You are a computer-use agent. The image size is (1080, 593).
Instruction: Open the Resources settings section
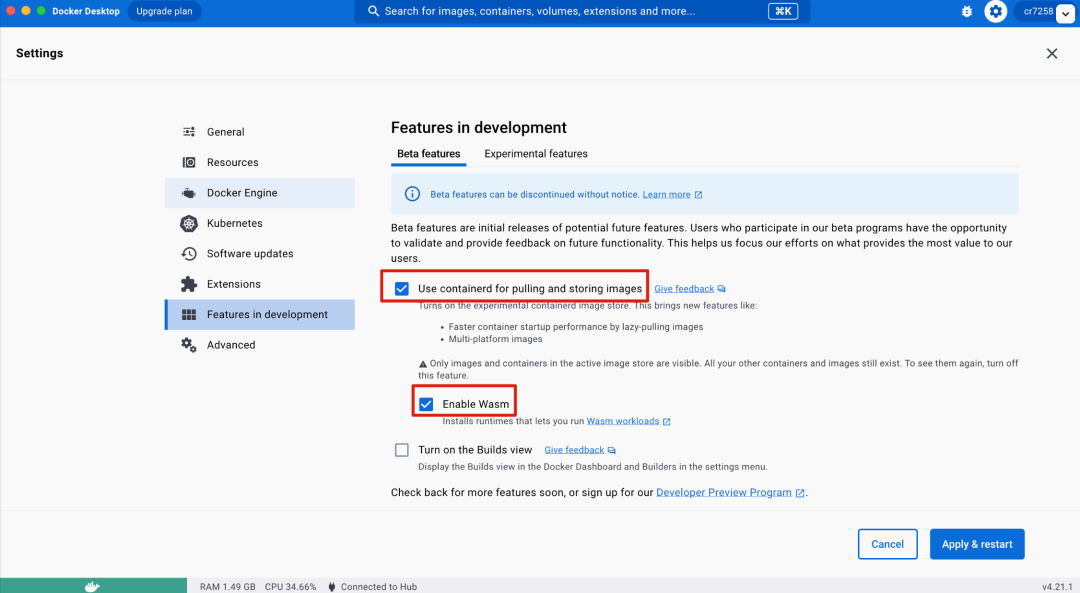click(x=232, y=162)
